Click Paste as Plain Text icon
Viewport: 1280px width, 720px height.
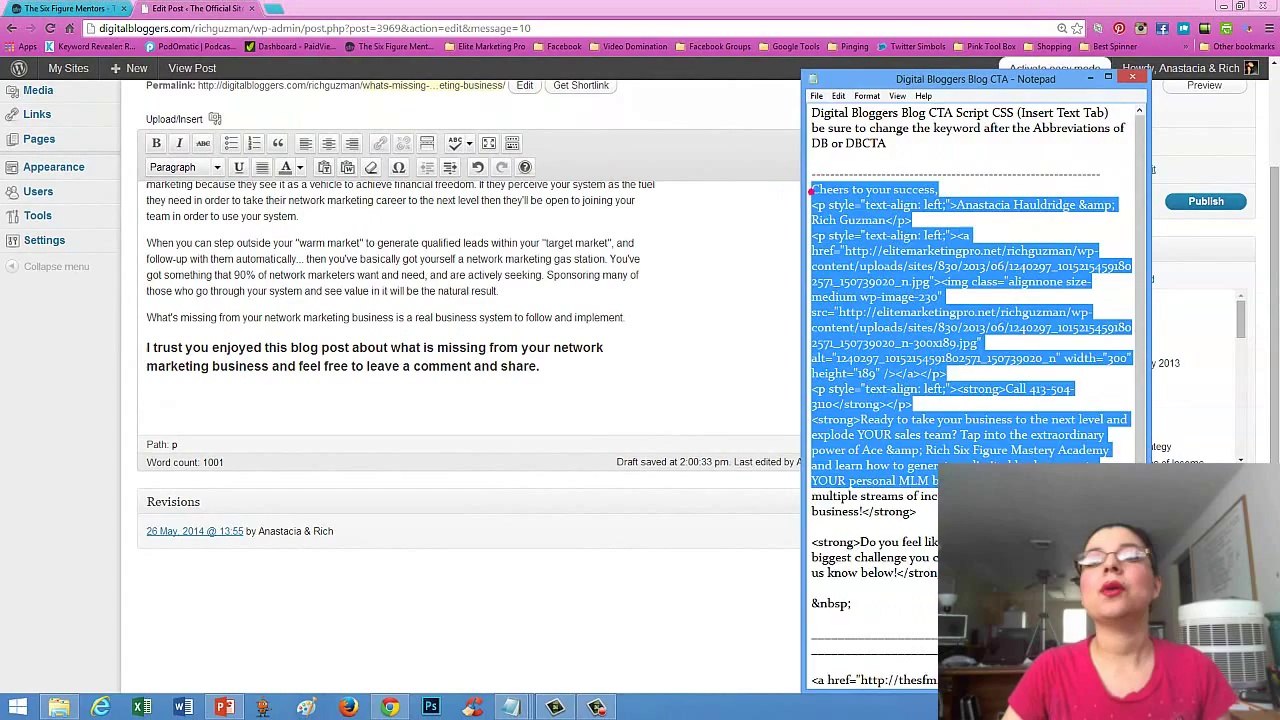pyautogui.click(x=324, y=167)
